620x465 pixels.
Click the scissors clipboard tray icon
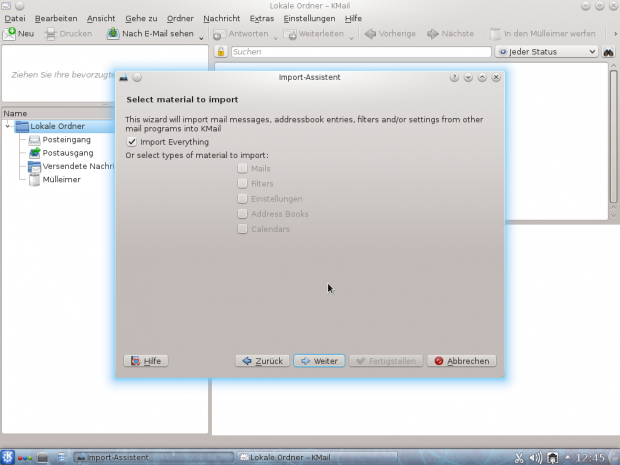coord(519,457)
